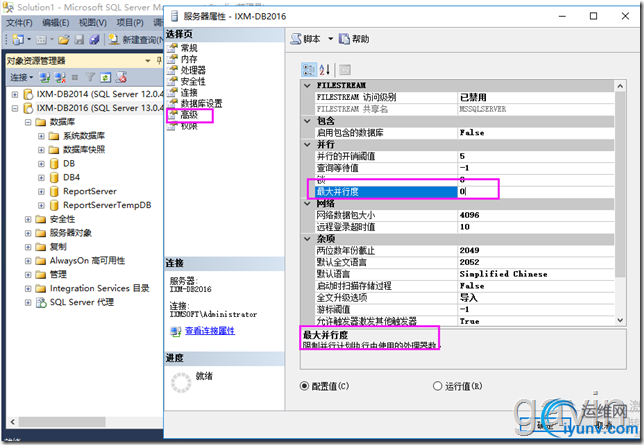Select the ReportServerTempDB database

click(107, 205)
